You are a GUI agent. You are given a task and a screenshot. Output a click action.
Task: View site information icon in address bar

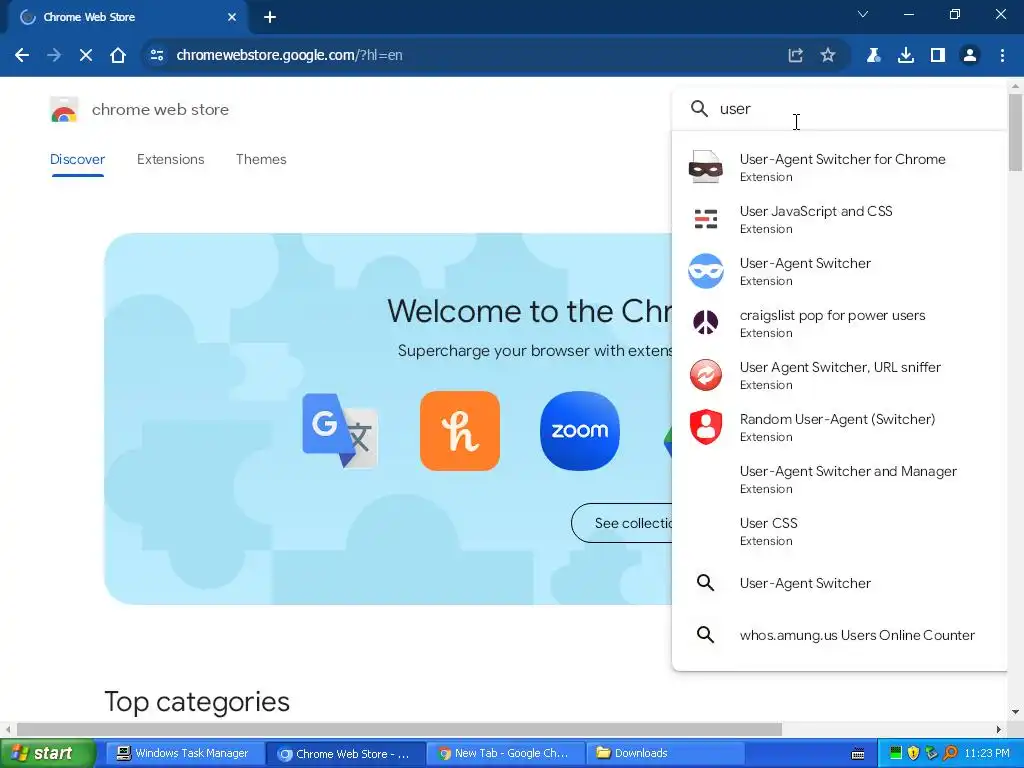click(x=157, y=56)
